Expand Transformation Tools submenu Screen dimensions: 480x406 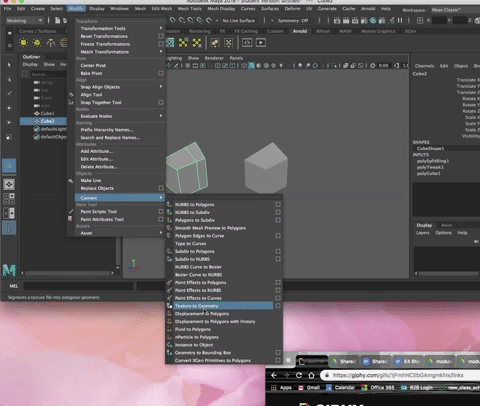(x=161, y=28)
